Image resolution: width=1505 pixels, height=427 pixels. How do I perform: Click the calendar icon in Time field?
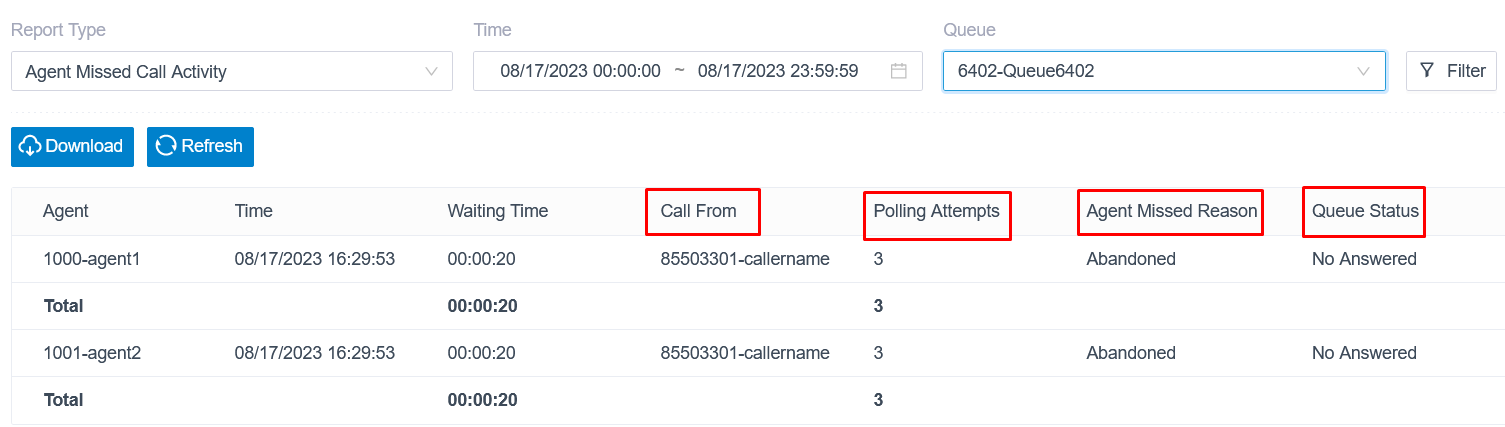coord(898,71)
